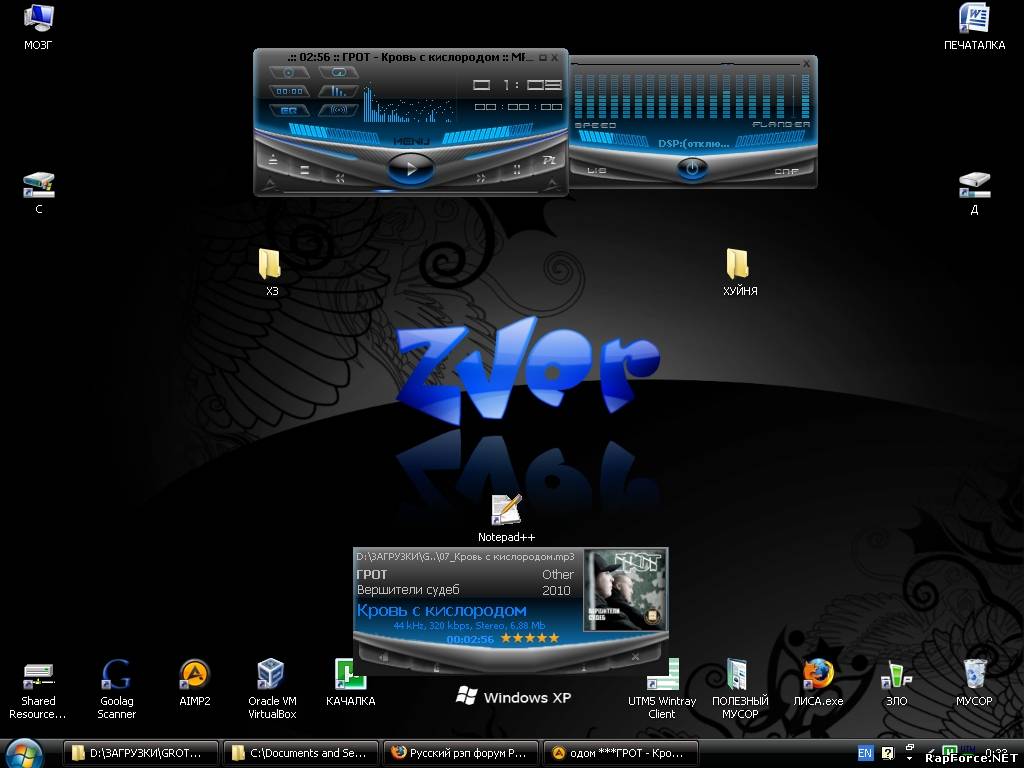Skip to next track in AIMP
Viewport: 1024px width, 768px height.
[x=481, y=178]
